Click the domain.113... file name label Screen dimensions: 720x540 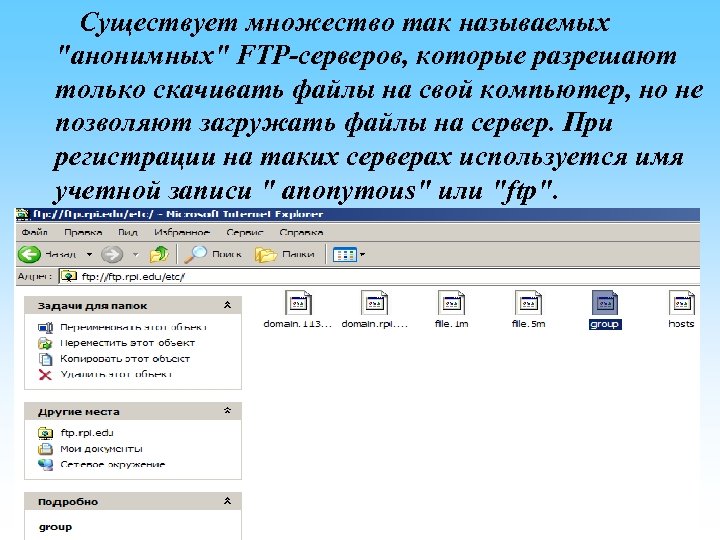click(298, 324)
